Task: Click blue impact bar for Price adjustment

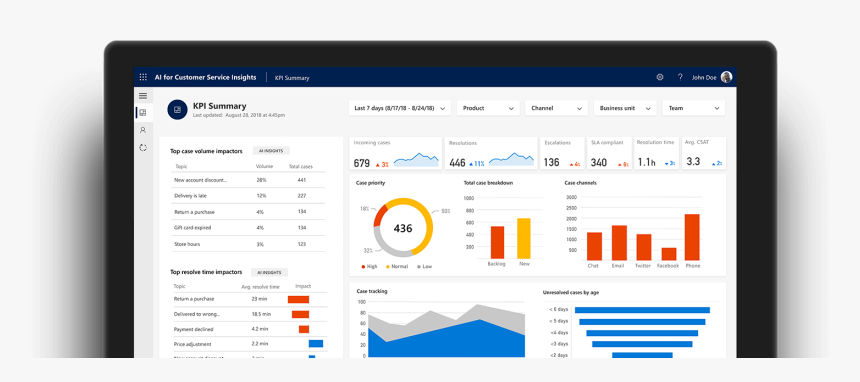Action: pos(316,344)
